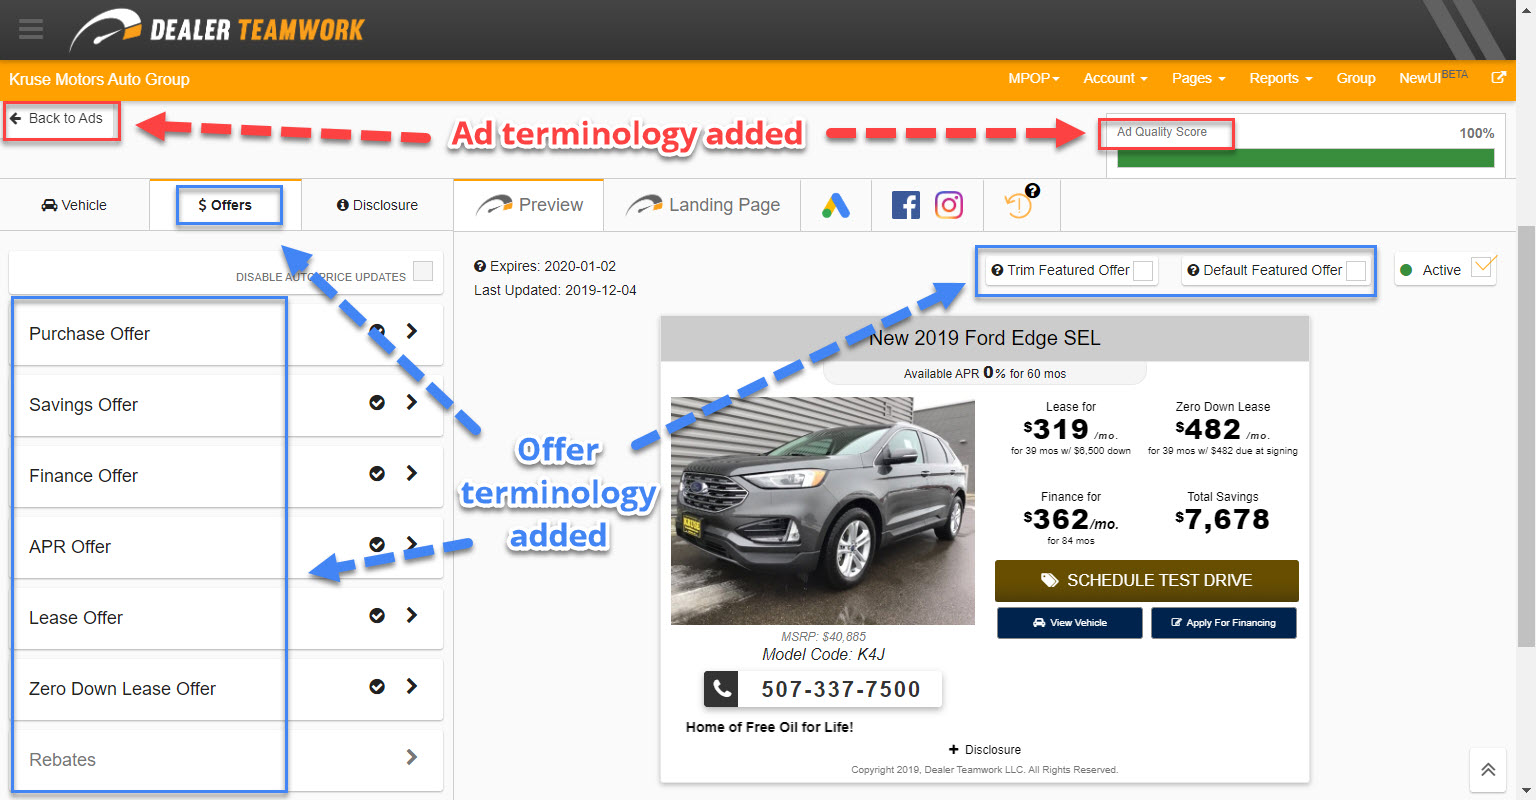Click the external link icon
Image resolution: width=1536 pixels, height=800 pixels.
point(1498,78)
